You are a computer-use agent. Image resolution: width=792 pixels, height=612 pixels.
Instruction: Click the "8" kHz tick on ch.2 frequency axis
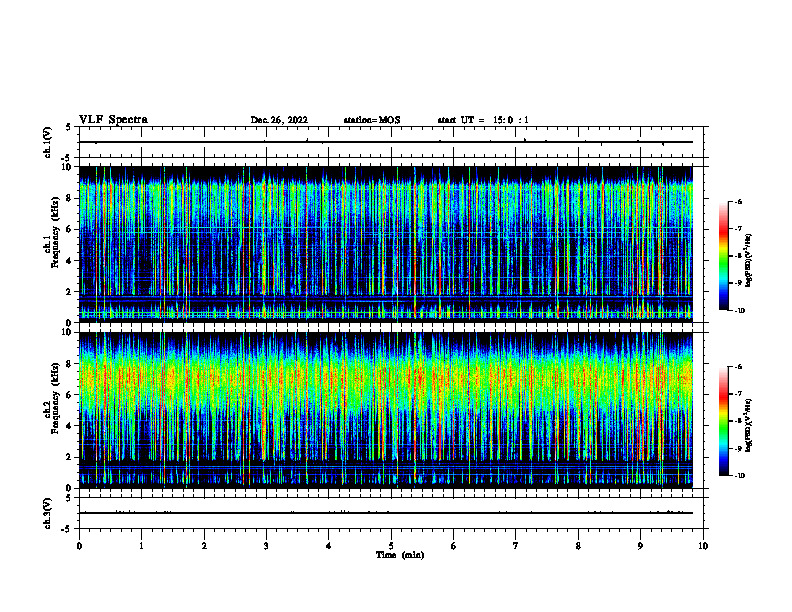click(x=70, y=364)
